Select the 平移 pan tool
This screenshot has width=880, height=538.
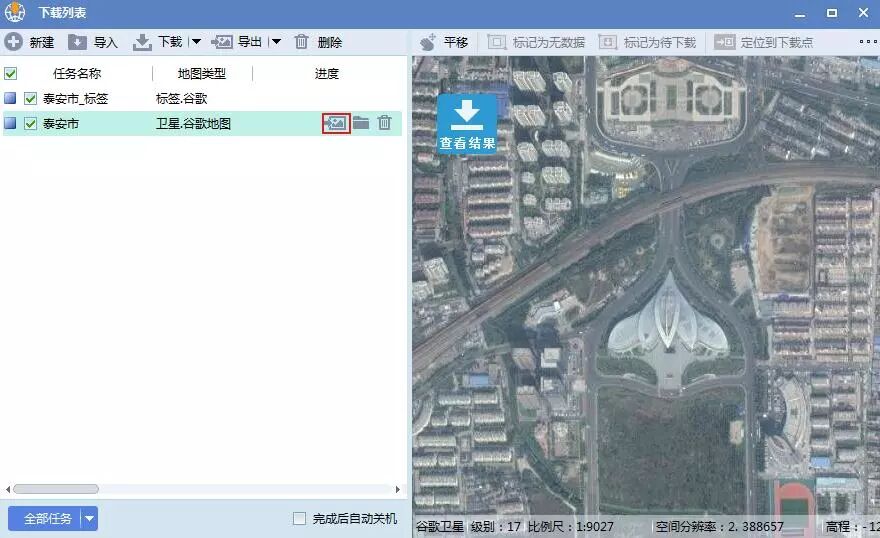coord(444,42)
